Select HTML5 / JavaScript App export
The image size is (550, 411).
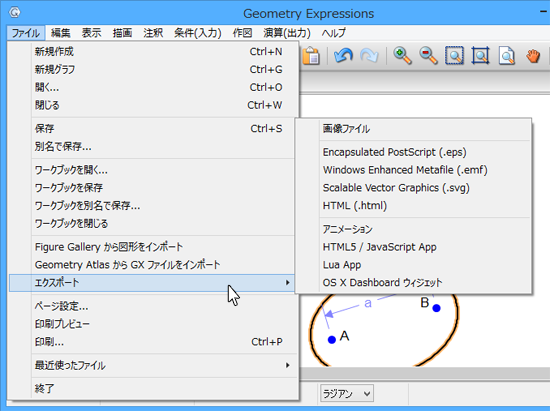380,247
